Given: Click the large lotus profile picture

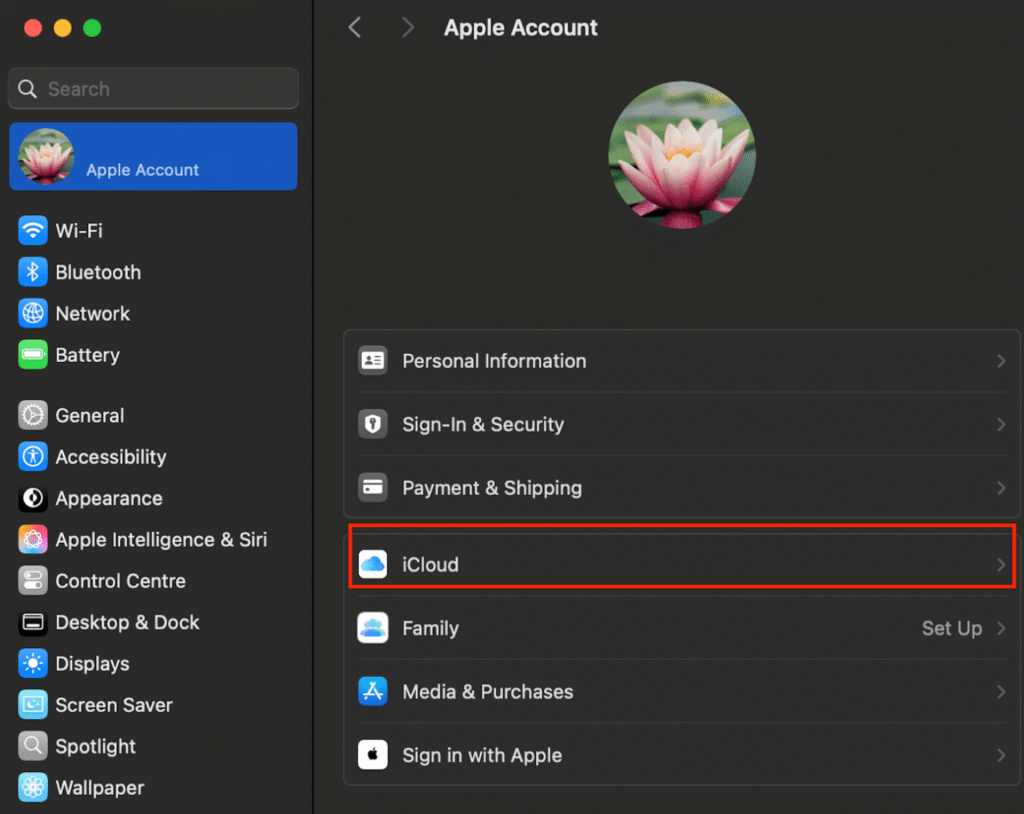Looking at the screenshot, I should tap(682, 155).
